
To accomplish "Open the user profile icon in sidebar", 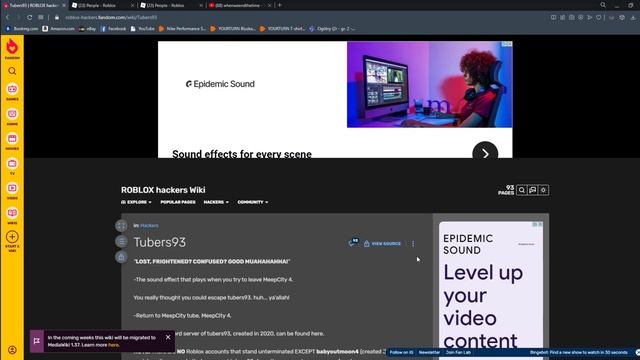I will click(12, 350).
